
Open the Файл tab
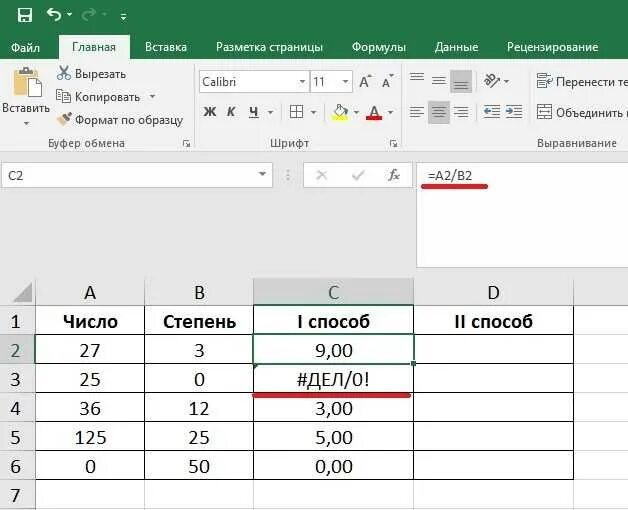25,47
